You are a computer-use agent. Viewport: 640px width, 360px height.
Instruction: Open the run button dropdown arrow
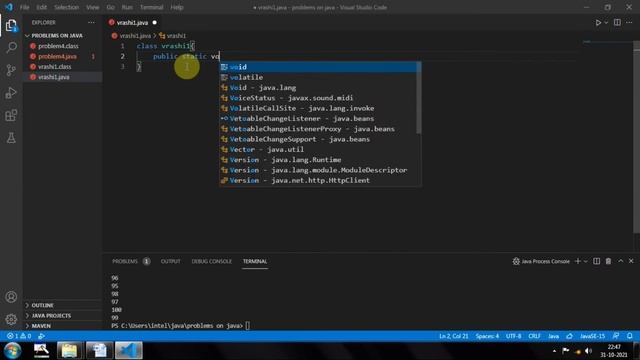(x=606, y=22)
